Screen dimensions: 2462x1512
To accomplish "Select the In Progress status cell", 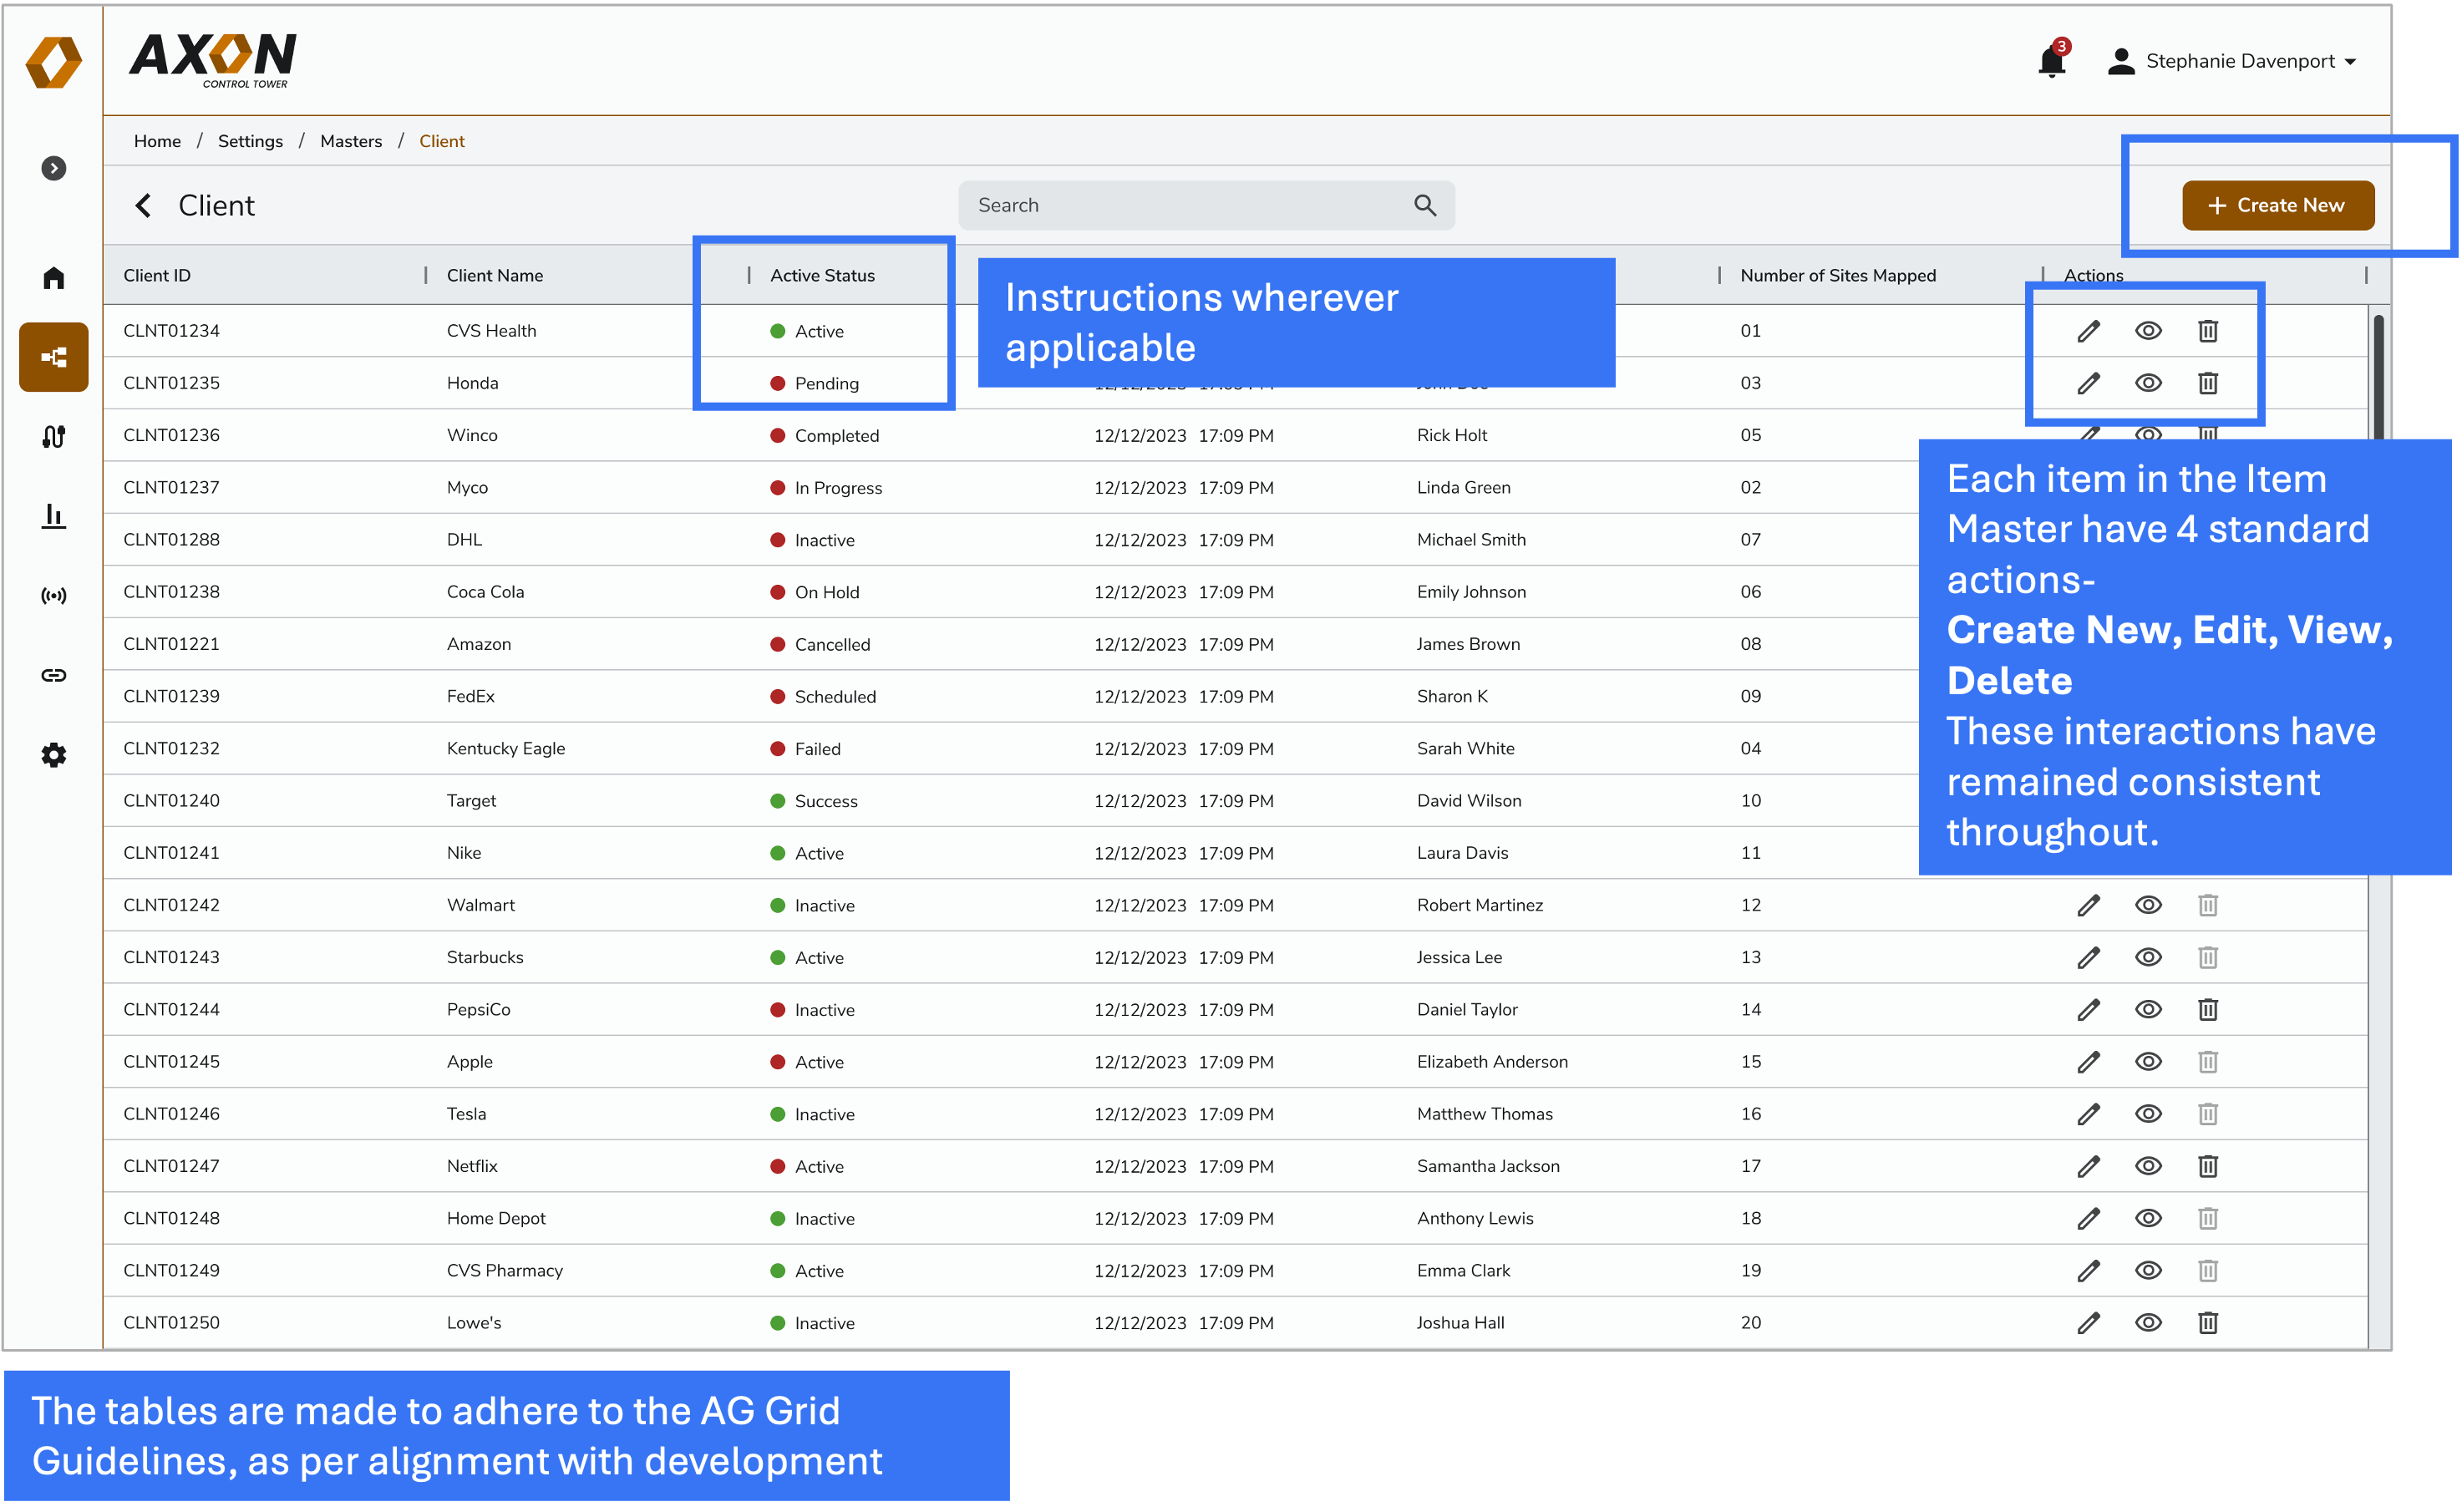I will point(826,488).
